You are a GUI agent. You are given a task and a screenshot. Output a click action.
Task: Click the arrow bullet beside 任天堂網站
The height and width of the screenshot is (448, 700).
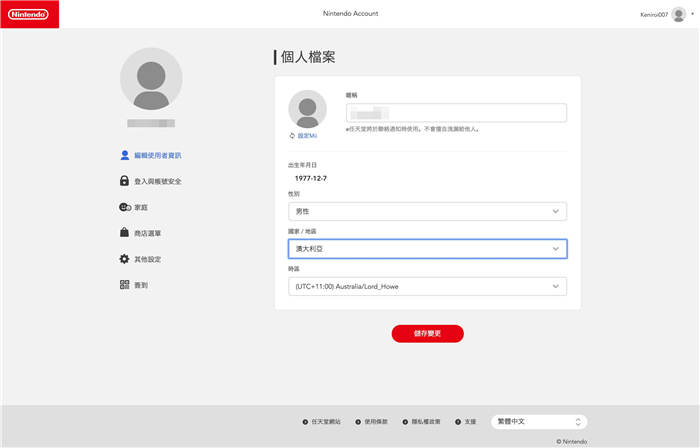pyautogui.click(x=305, y=422)
